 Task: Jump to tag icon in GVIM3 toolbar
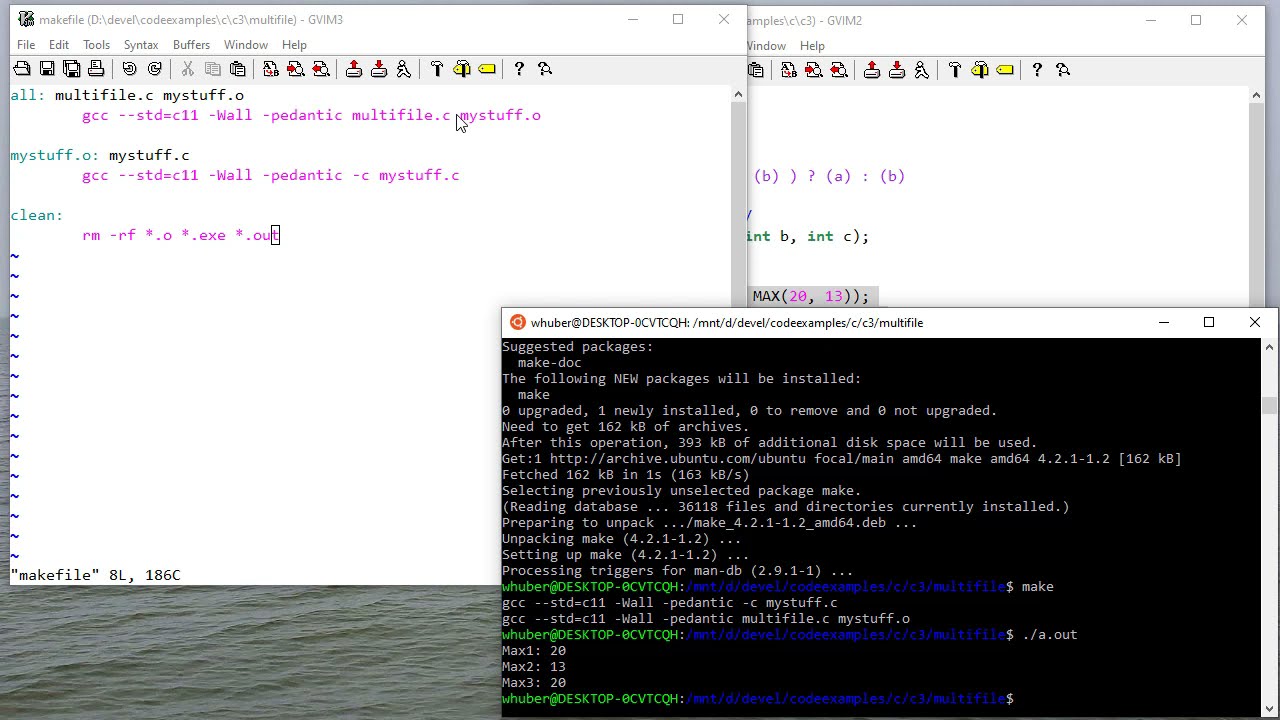487,69
